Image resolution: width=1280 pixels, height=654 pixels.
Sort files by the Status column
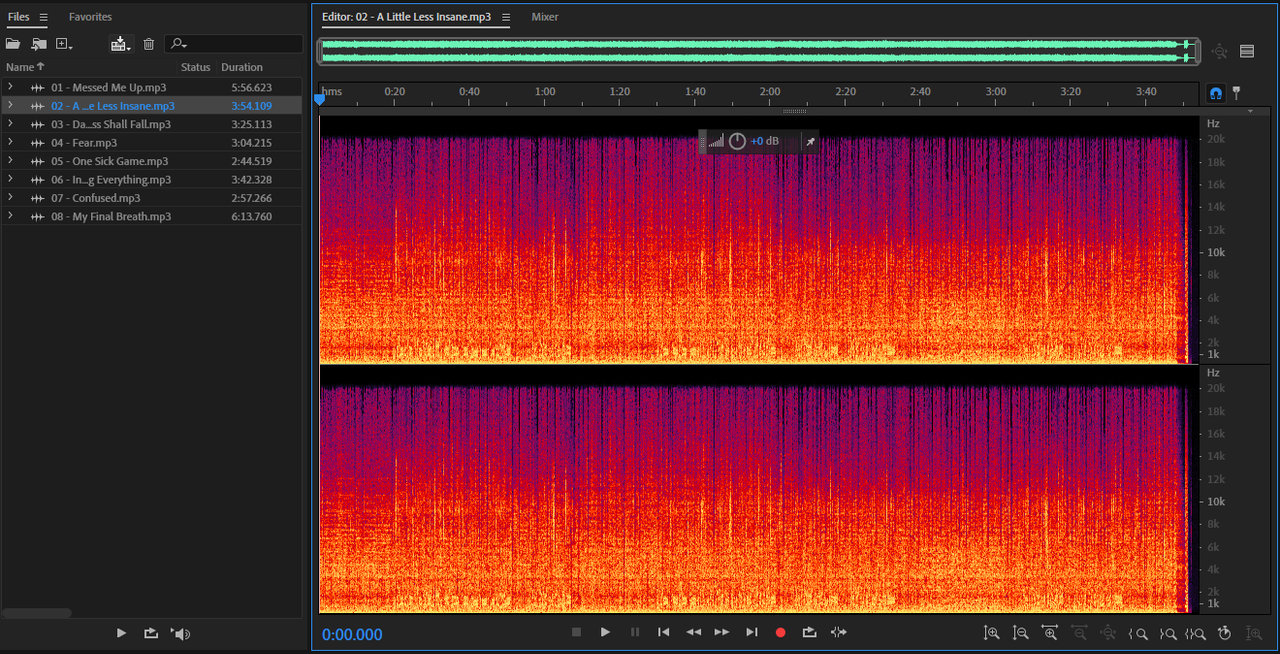195,67
